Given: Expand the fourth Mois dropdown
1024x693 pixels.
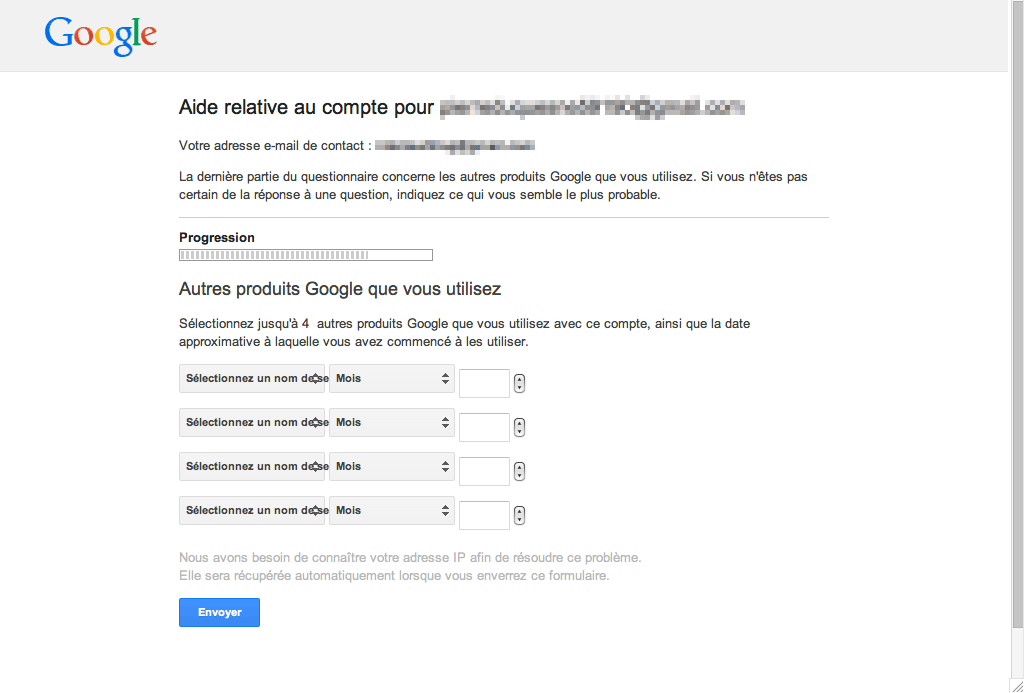Looking at the screenshot, I should (x=392, y=510).
